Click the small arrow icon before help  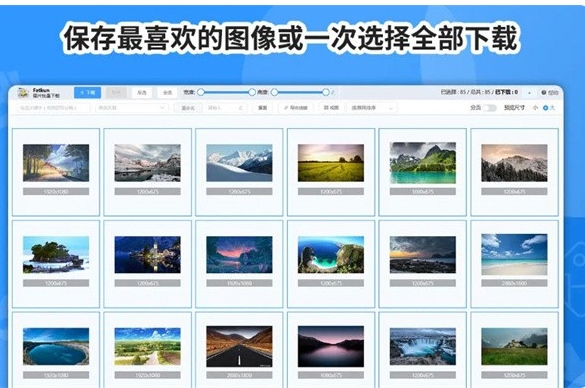point(529,93)
